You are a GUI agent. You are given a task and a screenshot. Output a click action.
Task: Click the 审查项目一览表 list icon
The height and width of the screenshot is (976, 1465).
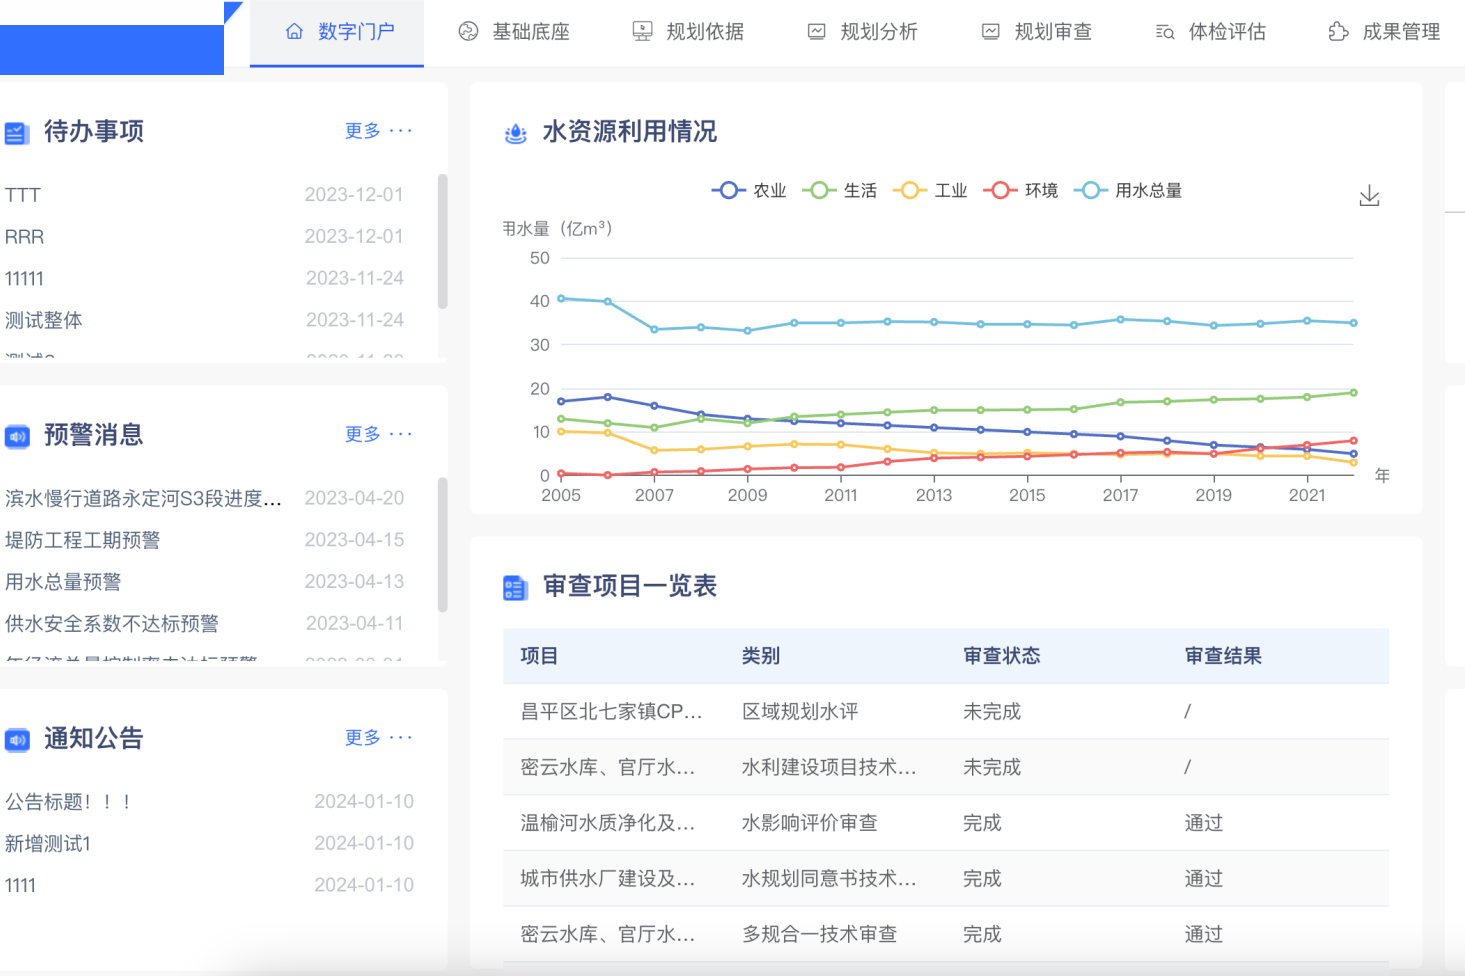[x=515, y=588]
